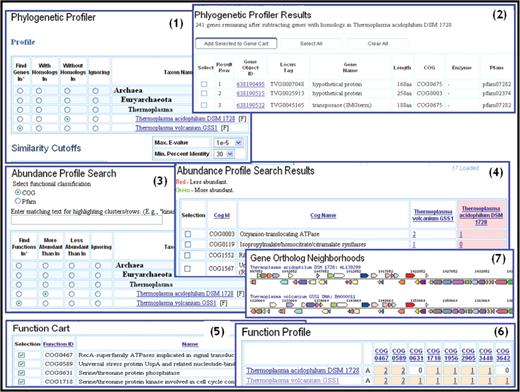Click the red gene arrow in Thermoplasma acidophilum neighborhood
520x392 pixels.
tap(410, 276)
